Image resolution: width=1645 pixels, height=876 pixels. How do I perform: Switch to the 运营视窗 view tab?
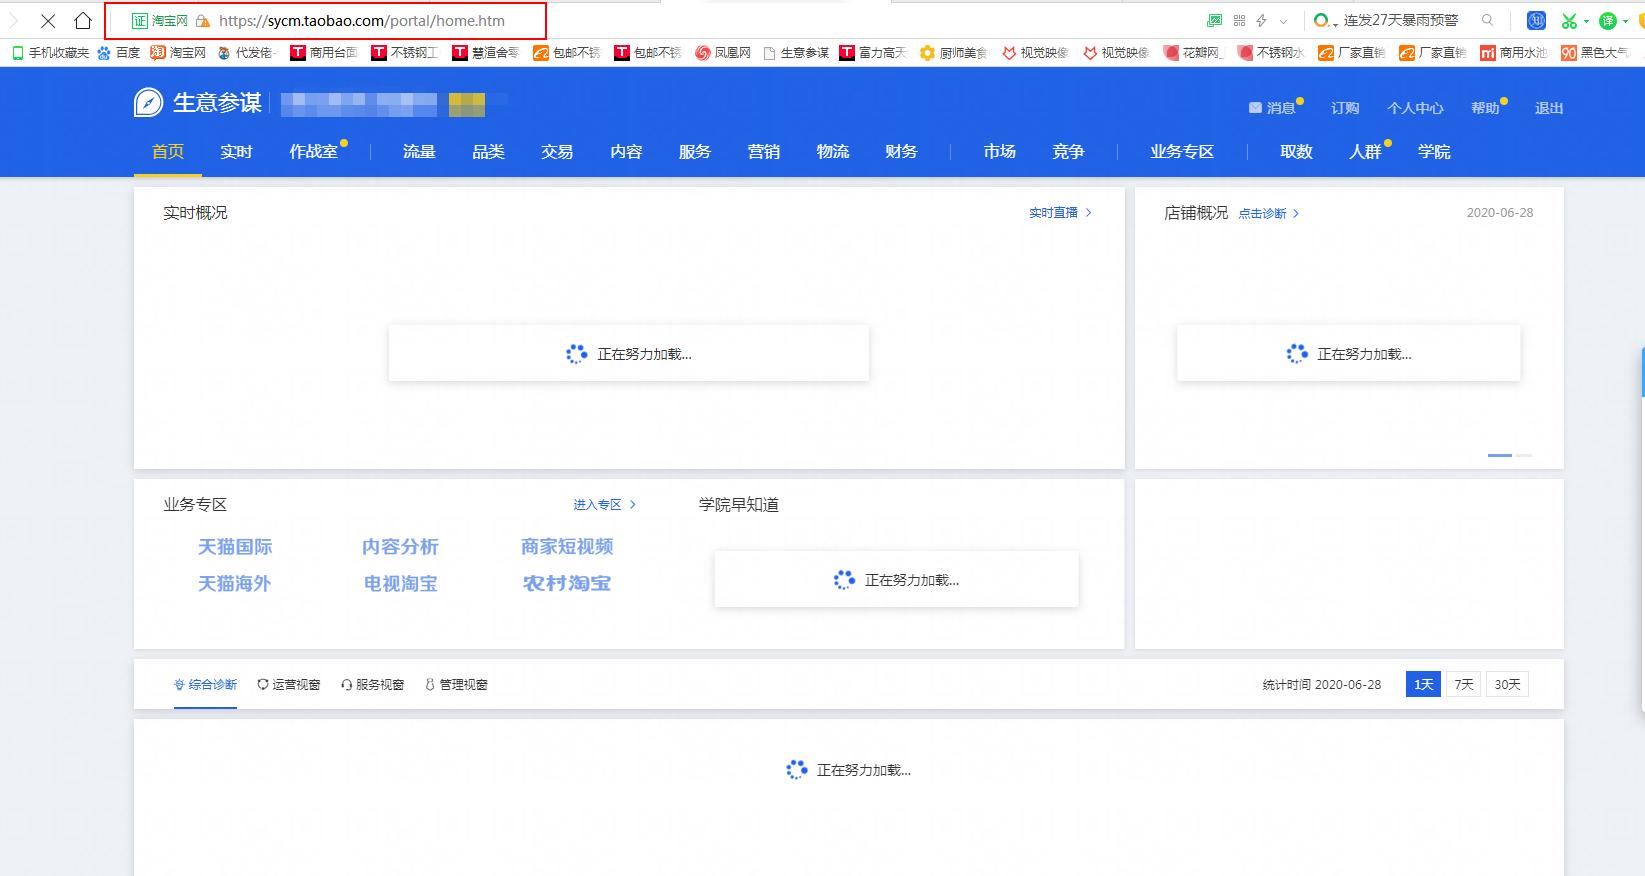coord(289,685)
